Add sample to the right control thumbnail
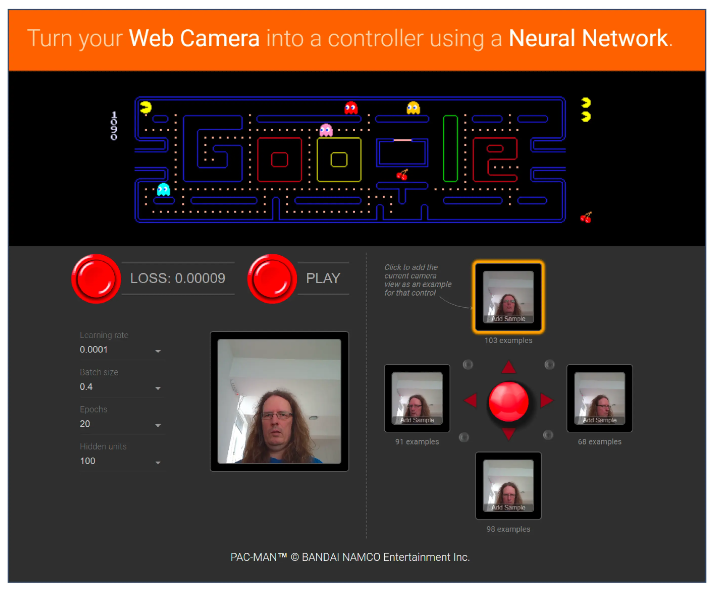The image size is (715, 592). click(x=599, y=398)
